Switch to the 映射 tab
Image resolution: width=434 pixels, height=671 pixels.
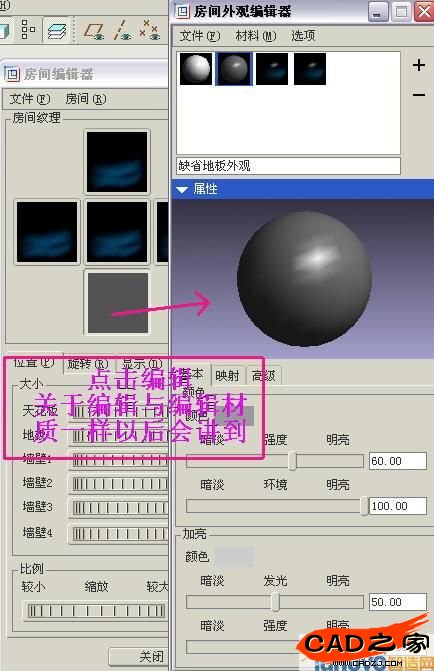click(228, 376)
